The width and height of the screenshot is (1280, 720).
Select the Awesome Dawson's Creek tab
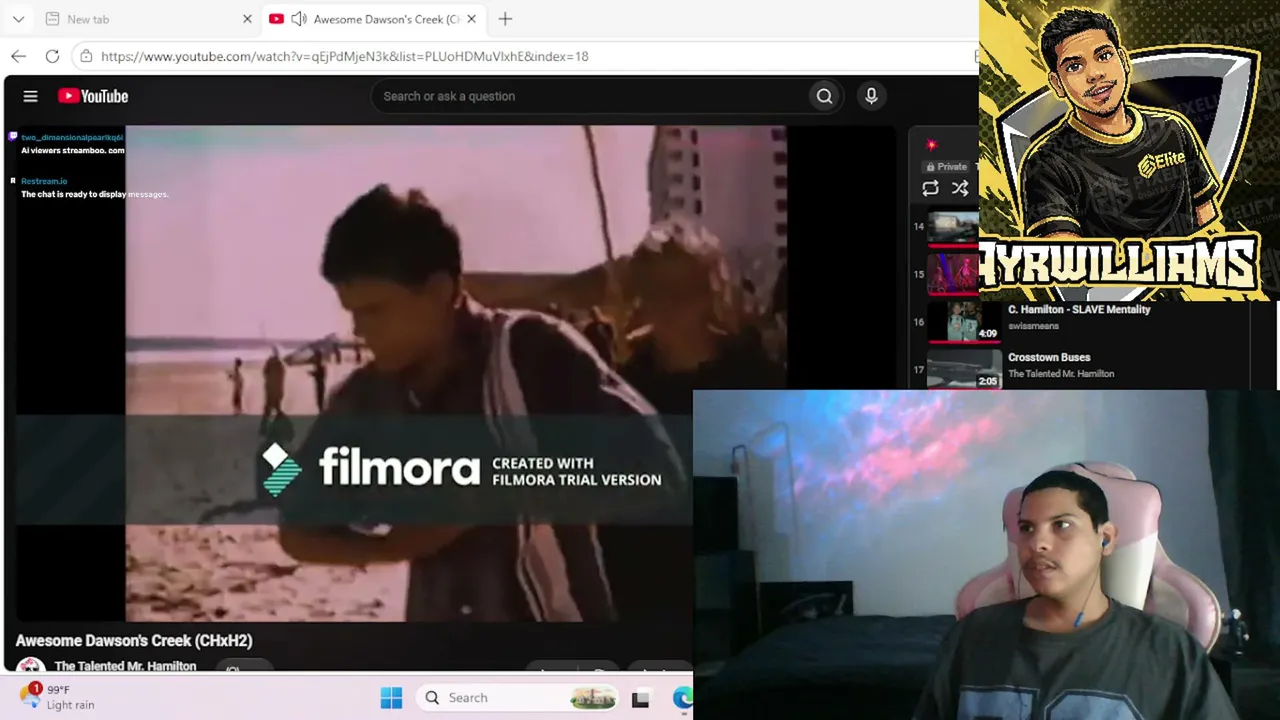[x=374, y=19]
